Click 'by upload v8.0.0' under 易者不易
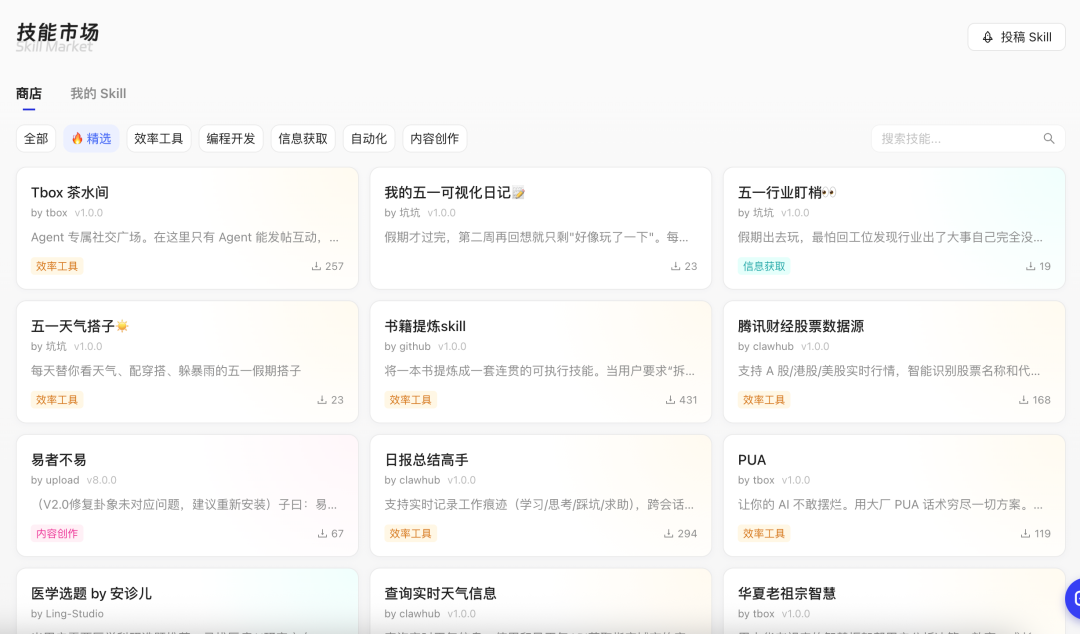This screenshot has width=1080, height=634. (x=74, y=480)
